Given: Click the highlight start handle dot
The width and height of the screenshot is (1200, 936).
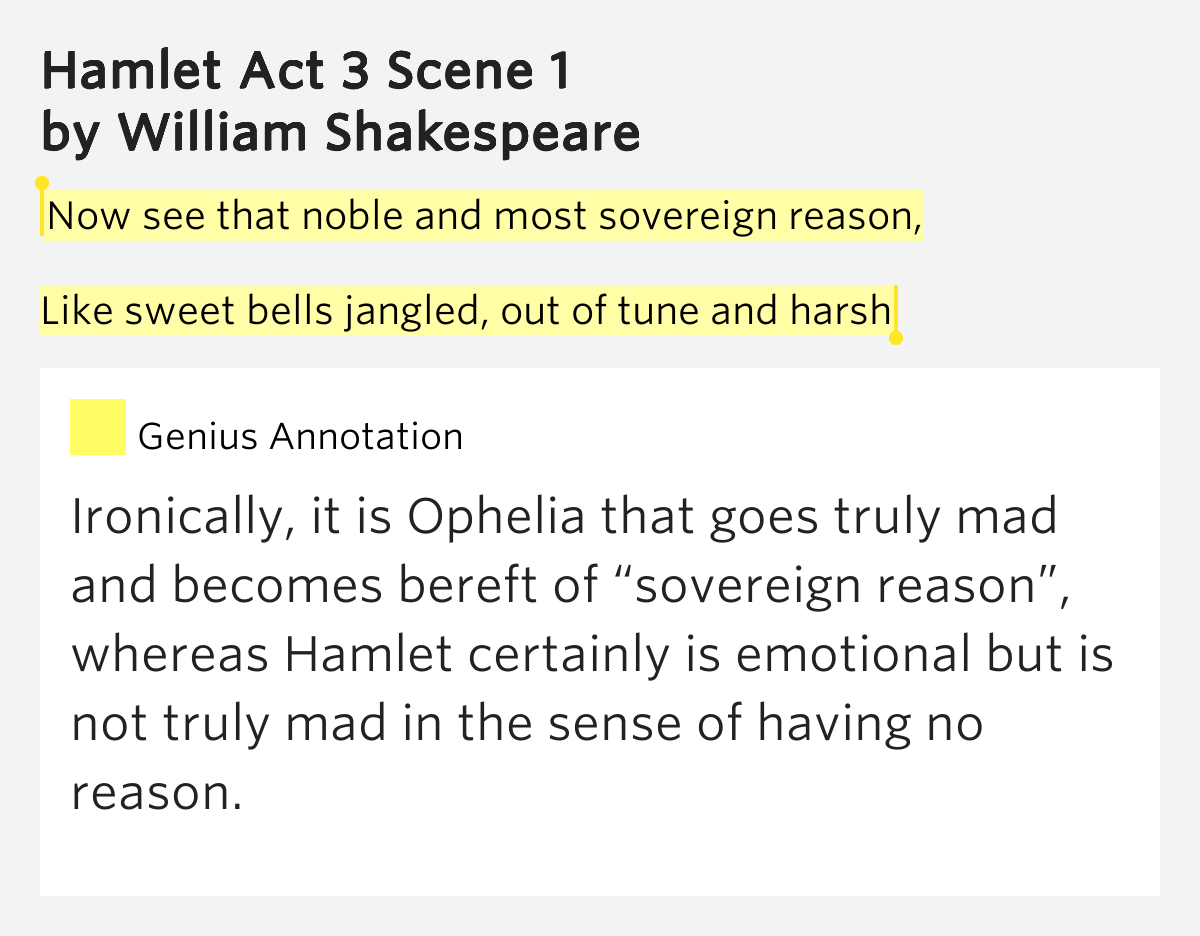Looking at the screenshot, I should [42, 183].
